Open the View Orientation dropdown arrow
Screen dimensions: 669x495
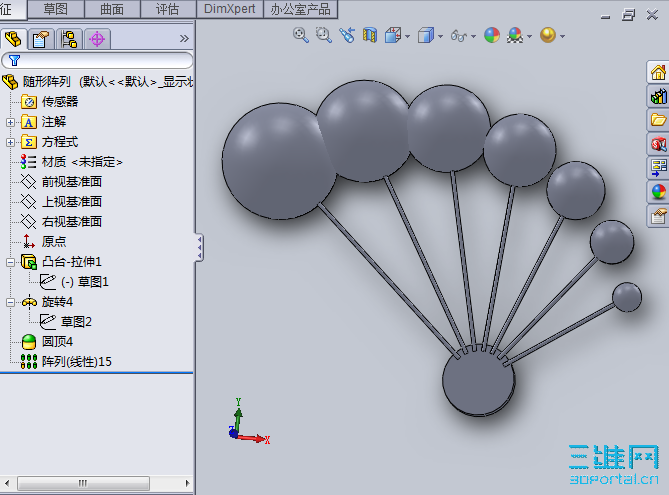(407, 37)
